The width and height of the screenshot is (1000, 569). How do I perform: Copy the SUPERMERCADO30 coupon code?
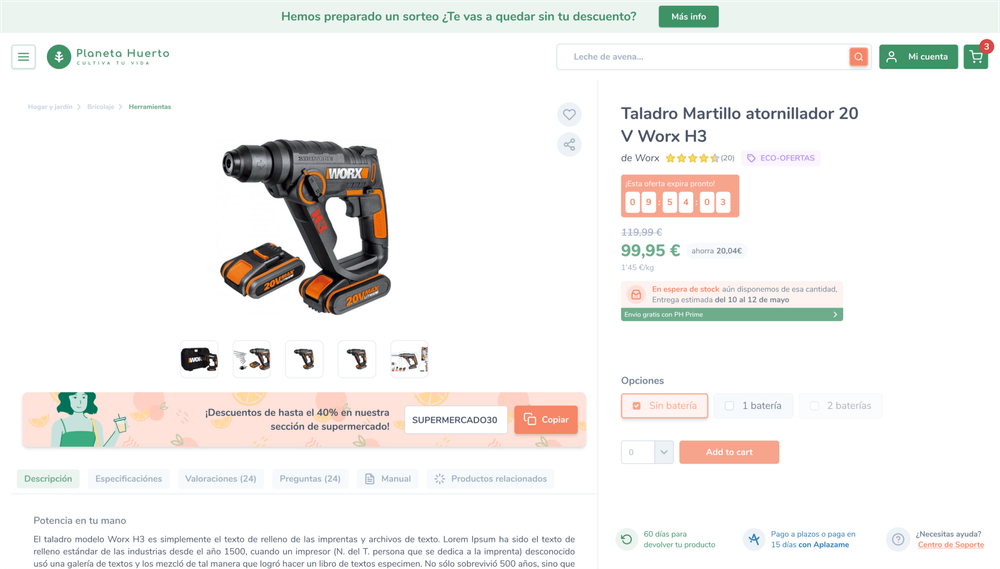[546, 420]
